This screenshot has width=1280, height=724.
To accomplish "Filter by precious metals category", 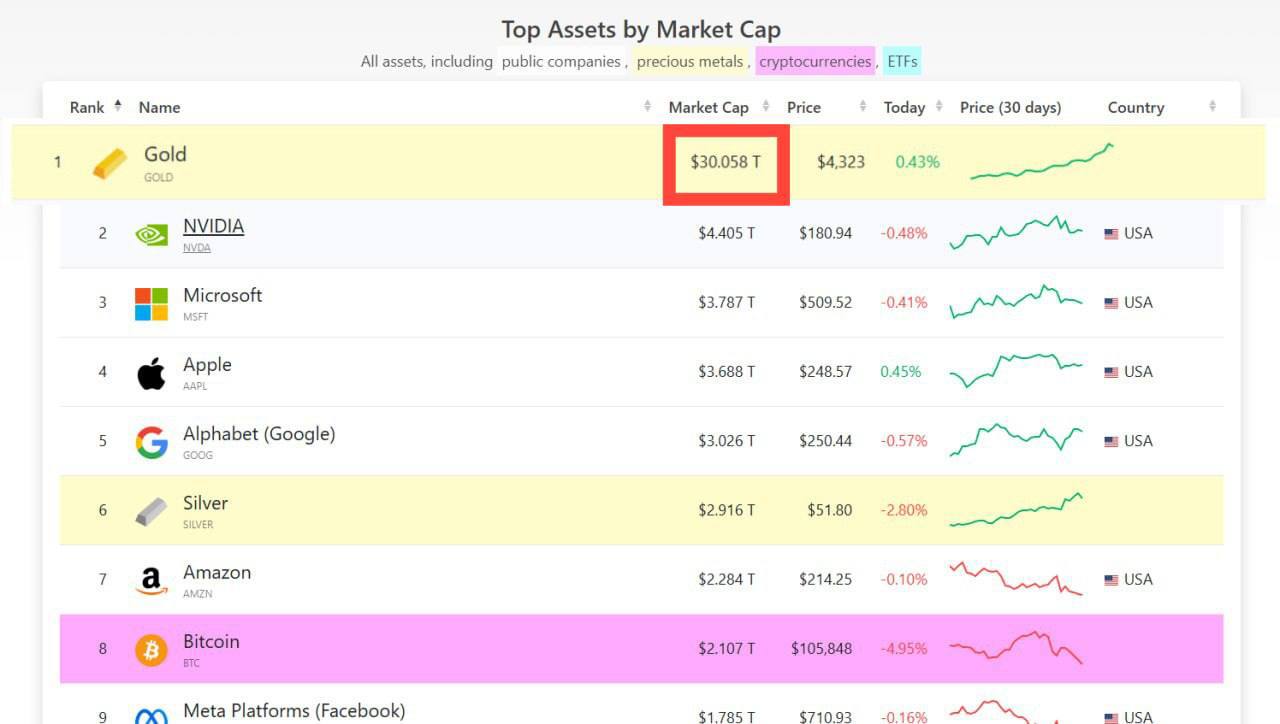I will [690, 62].
